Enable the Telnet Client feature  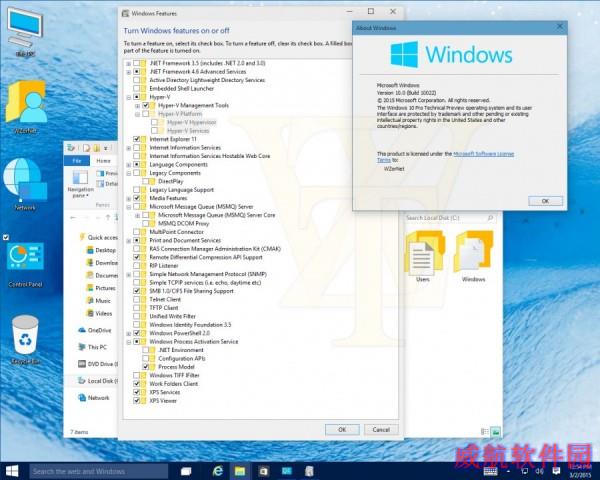[136, 299]
